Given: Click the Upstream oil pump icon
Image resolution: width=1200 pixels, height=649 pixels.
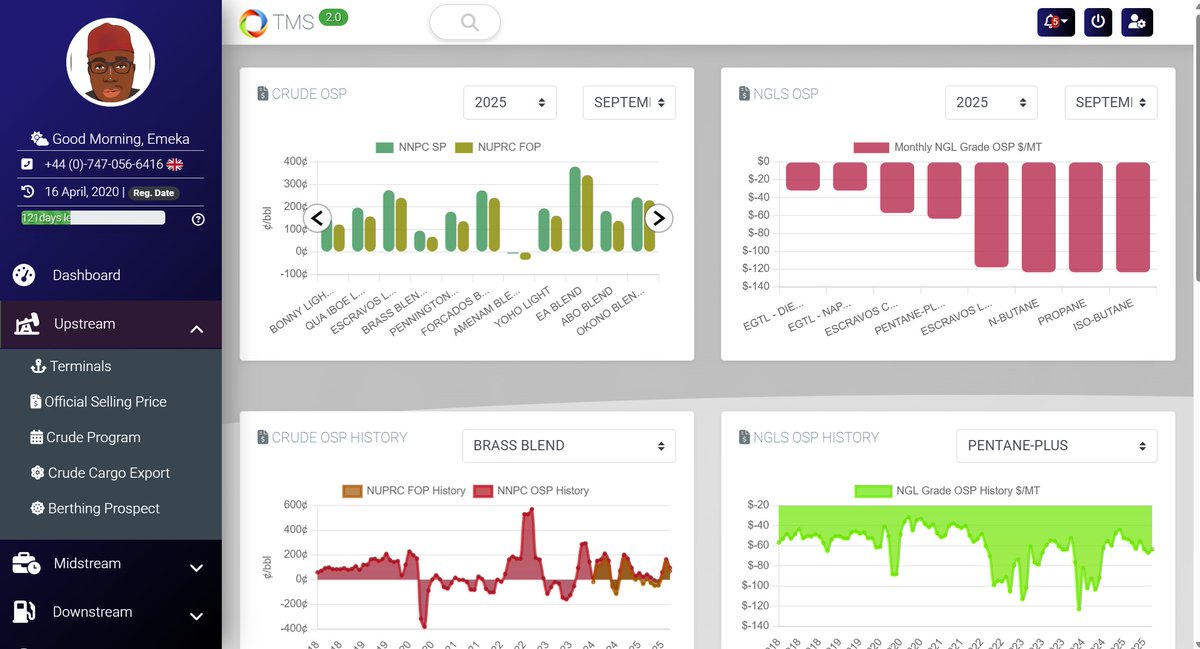Looking at the screenshot, I should coord(27,324).
